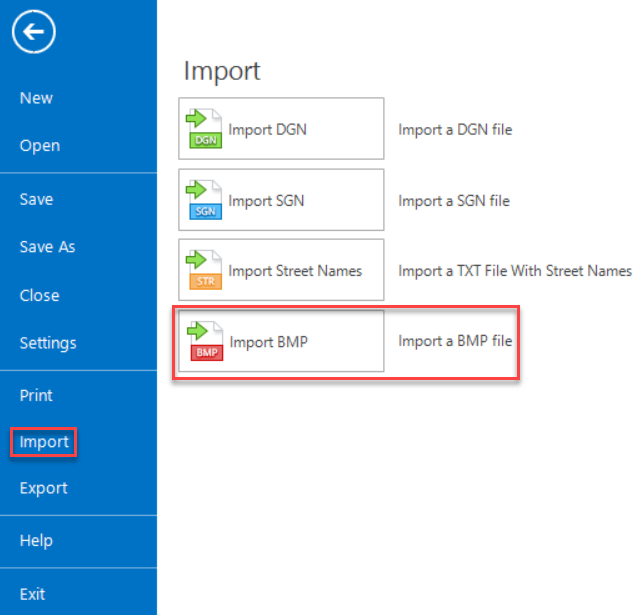Exit the application from sidebar
This screenshot has width=636, height=615.
(x=32, y=594)
